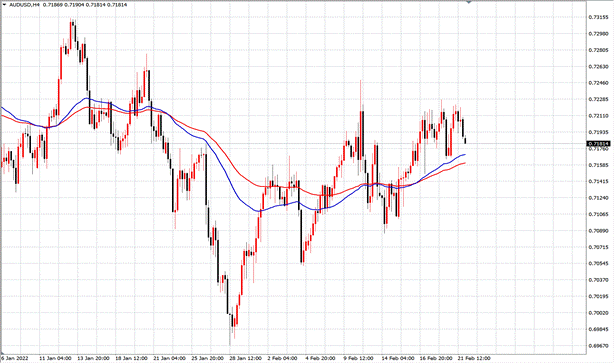Click the 28 Jan 12:00 time axis label
Viewport: 614px width, 363px height.
tap(246, 358)
